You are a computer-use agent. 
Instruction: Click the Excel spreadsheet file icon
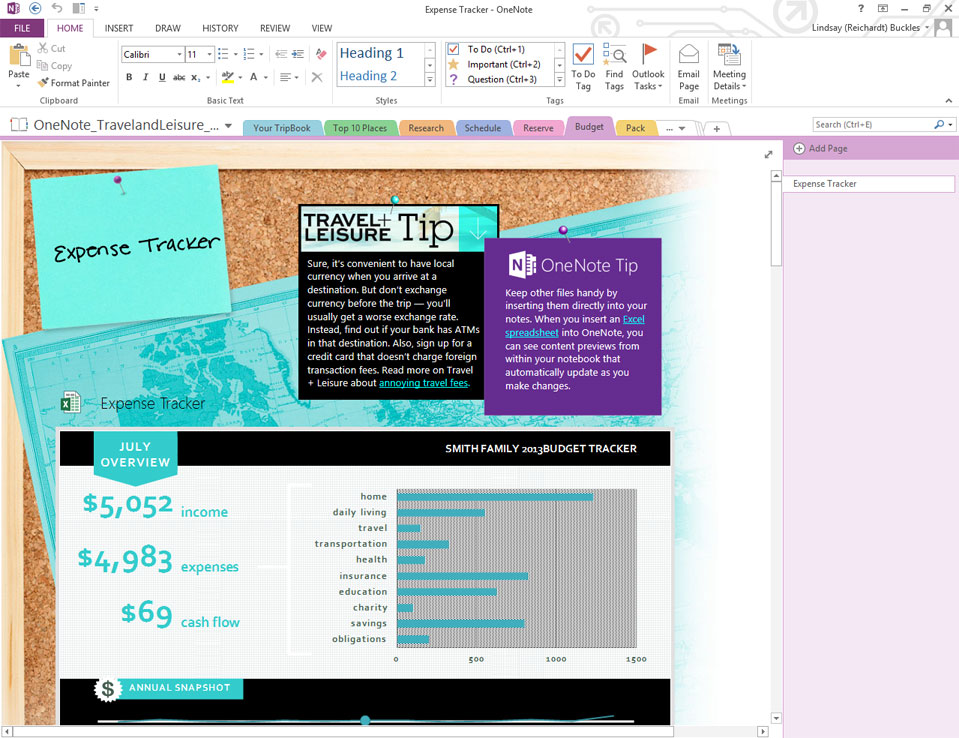tap(70, 402)
